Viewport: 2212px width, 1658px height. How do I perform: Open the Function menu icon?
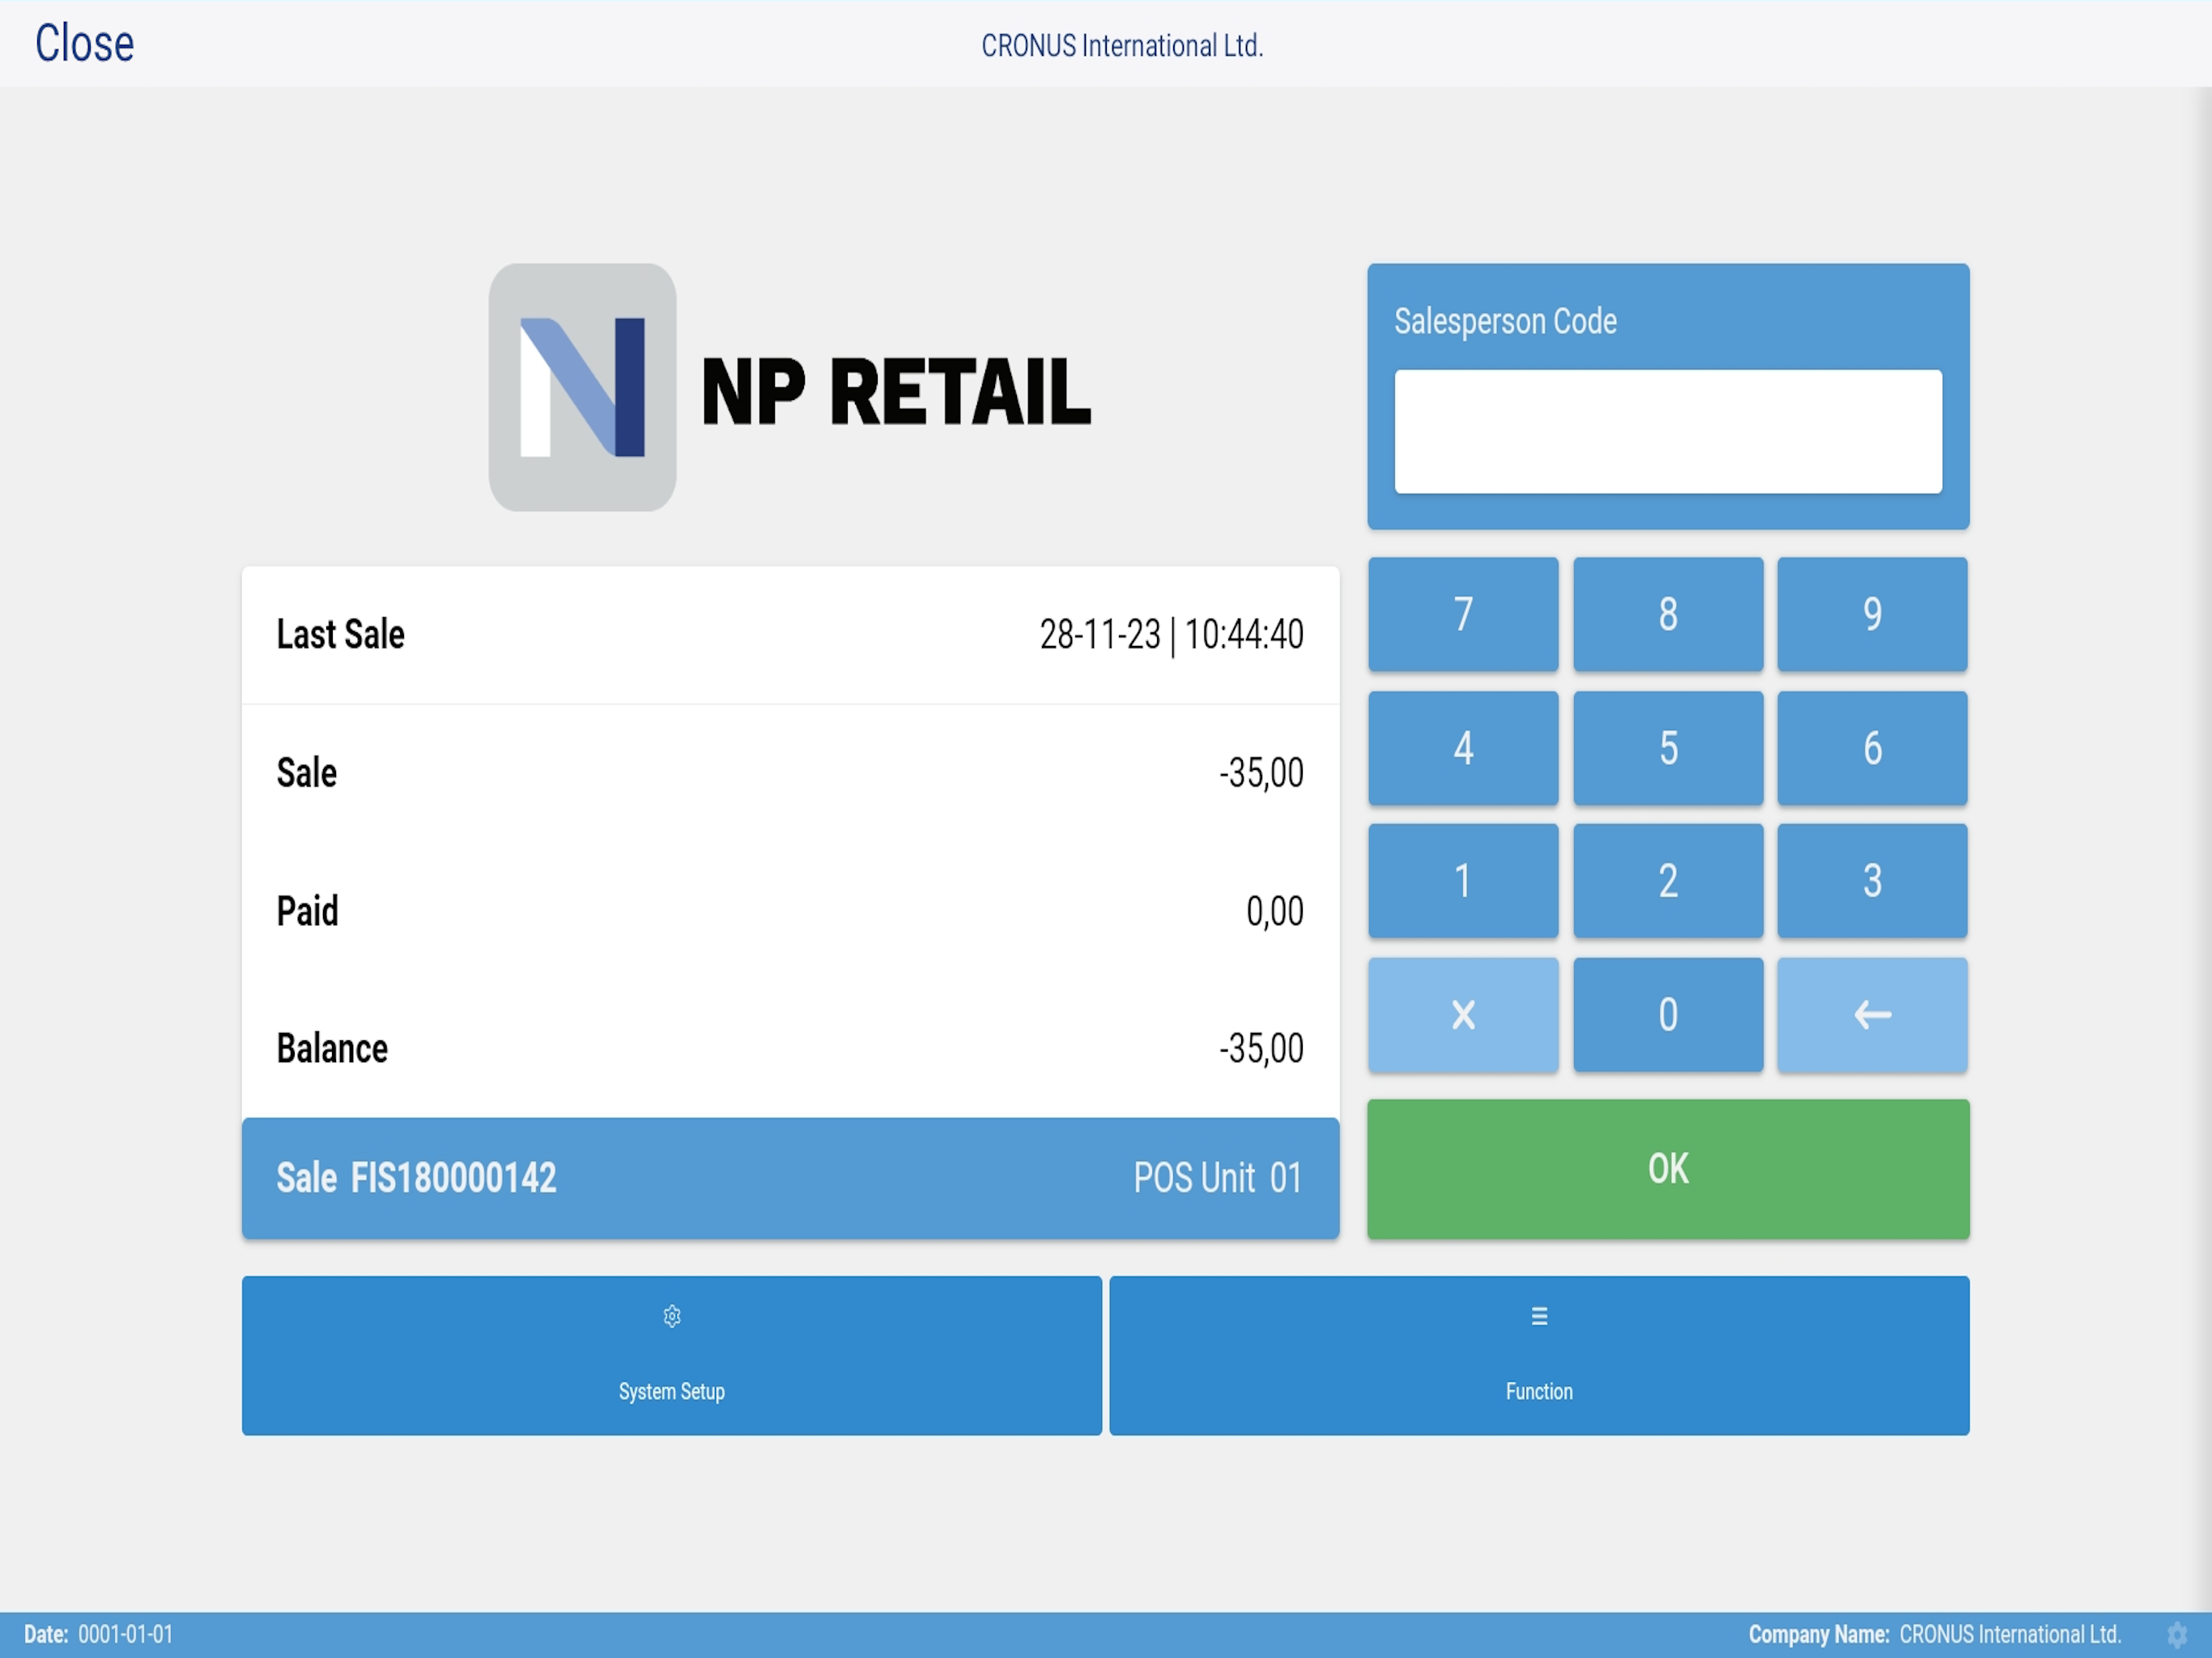pyautogui.click(x=1539, y=1316)
